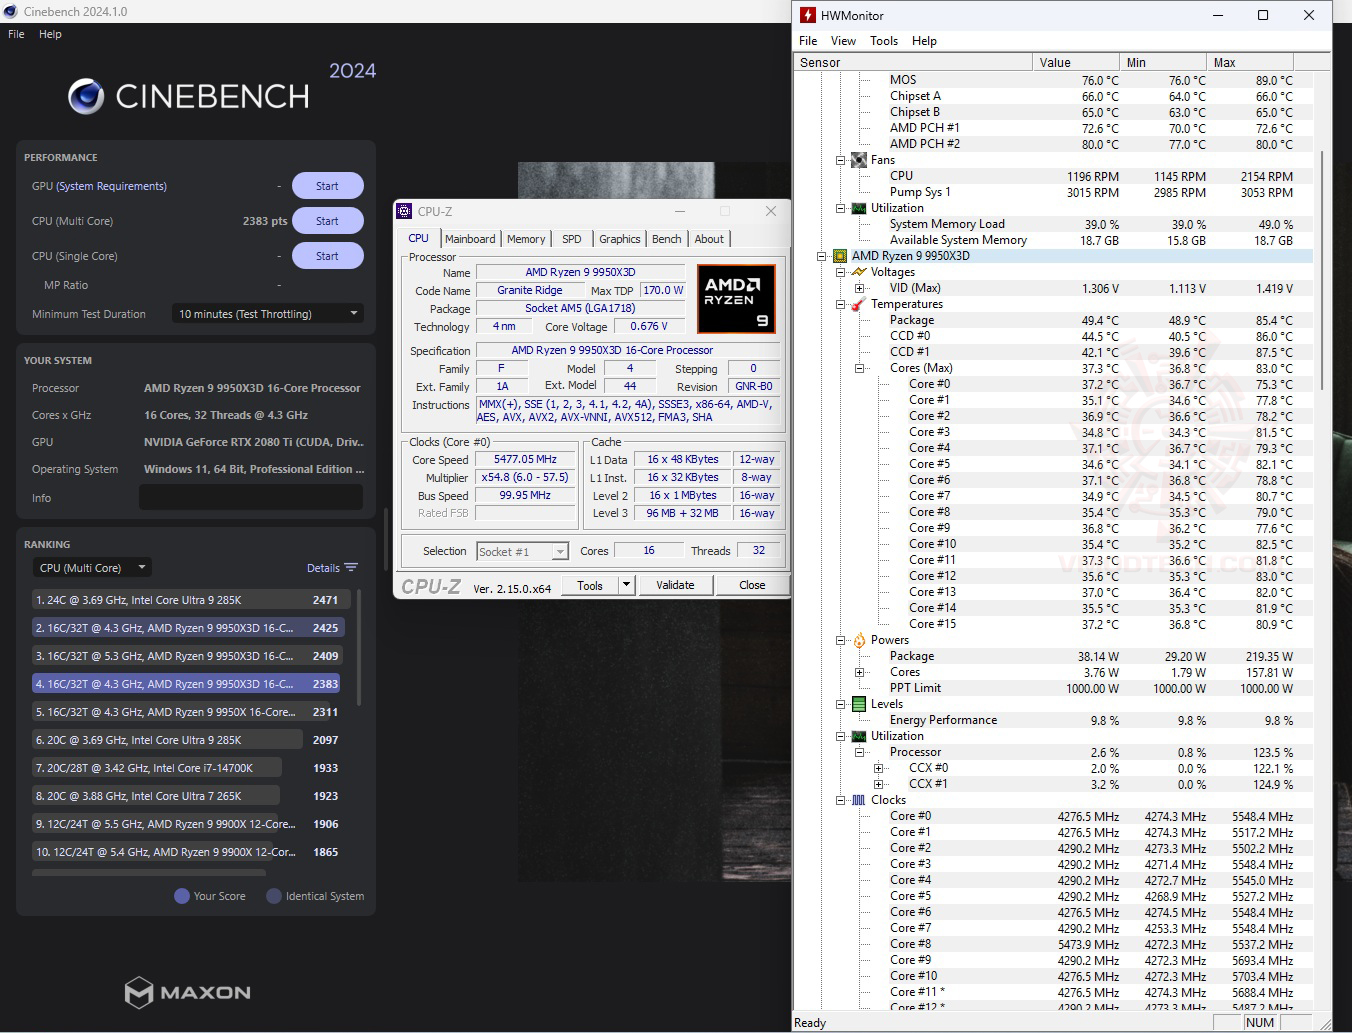The height and width of the screenshot is (1033, 1352).
Task: Collapse the Voltages group
Action: [841, 272]
